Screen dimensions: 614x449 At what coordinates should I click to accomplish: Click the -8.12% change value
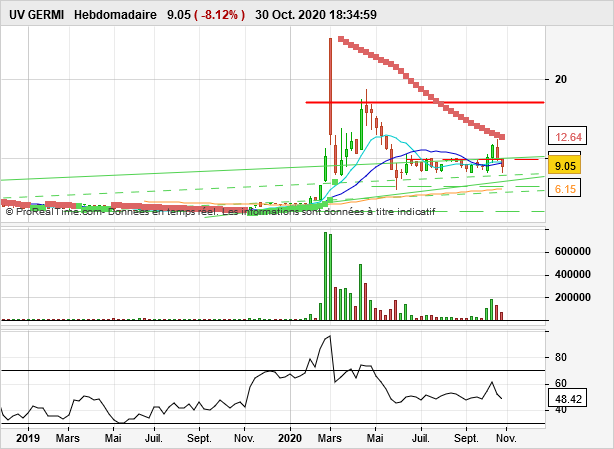point(220,15)
